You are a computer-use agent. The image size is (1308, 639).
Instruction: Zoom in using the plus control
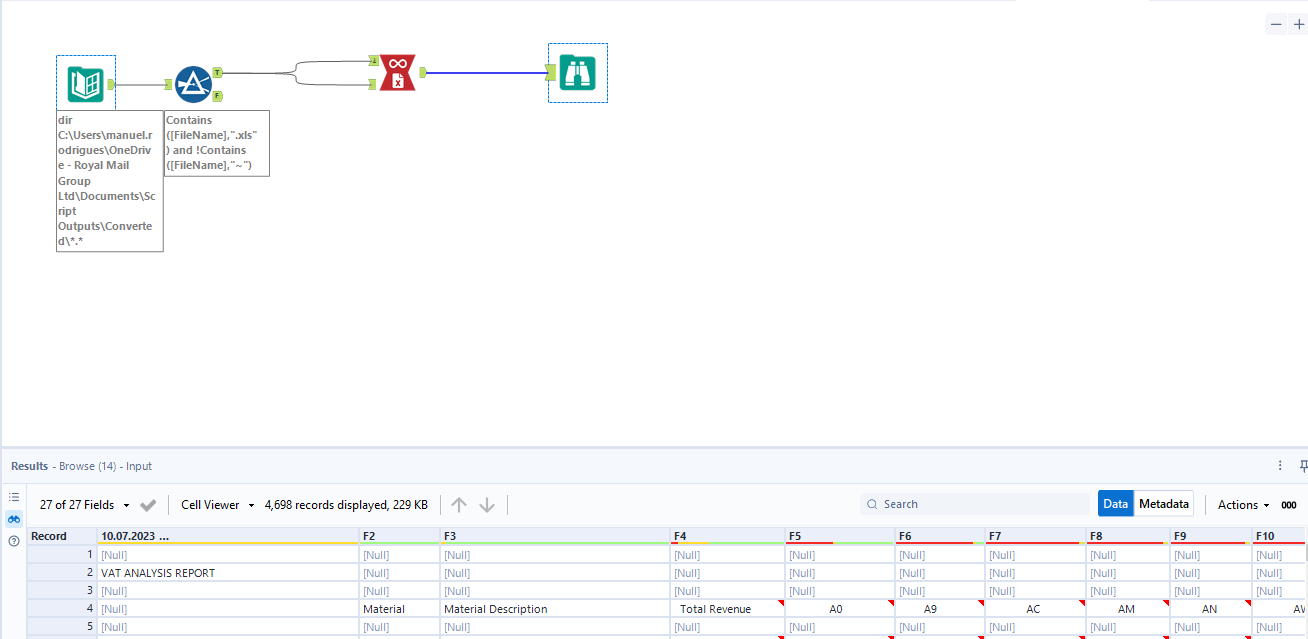click(1299, 23)
